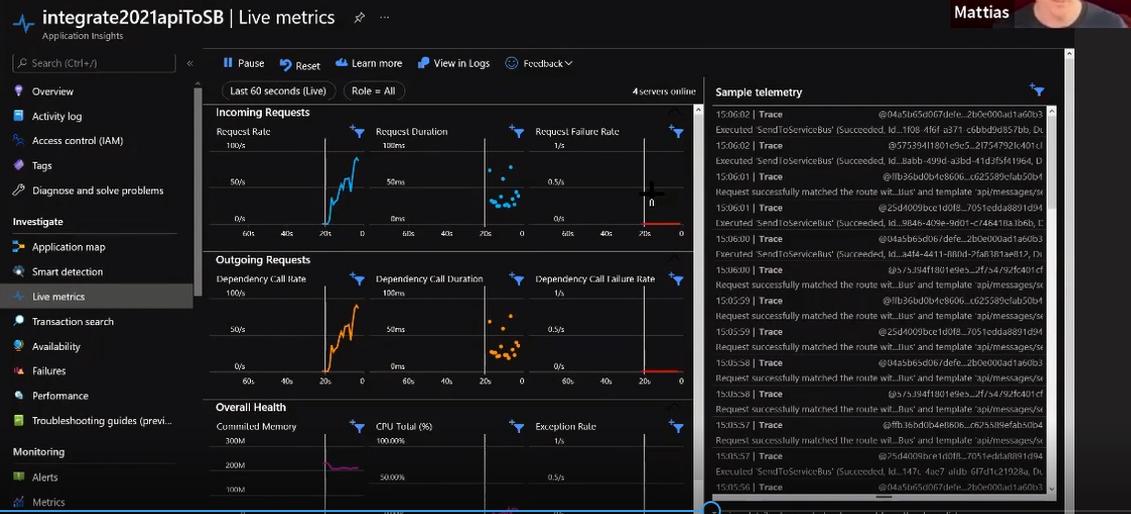The height and width of the screenshot is (514, 1131).
Task: Click the Transaction search icon
Action: pos(19,322)
